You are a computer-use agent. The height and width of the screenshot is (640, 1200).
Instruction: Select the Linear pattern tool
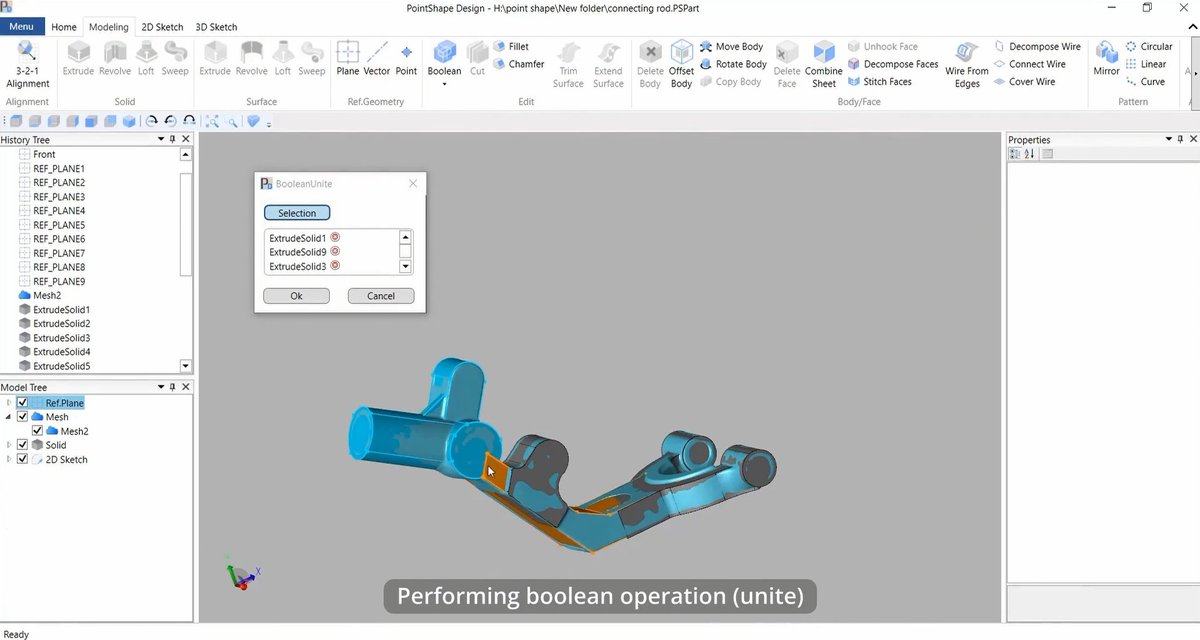click(1145, 64)
